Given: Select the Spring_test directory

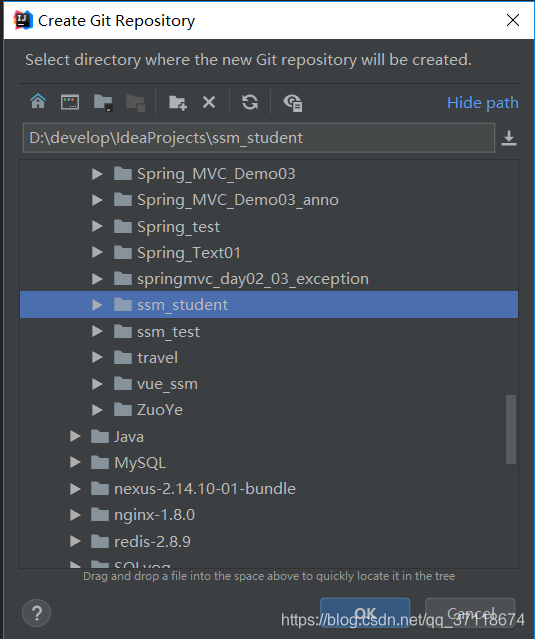Looking at the screenshot, I should pos(178,227).
